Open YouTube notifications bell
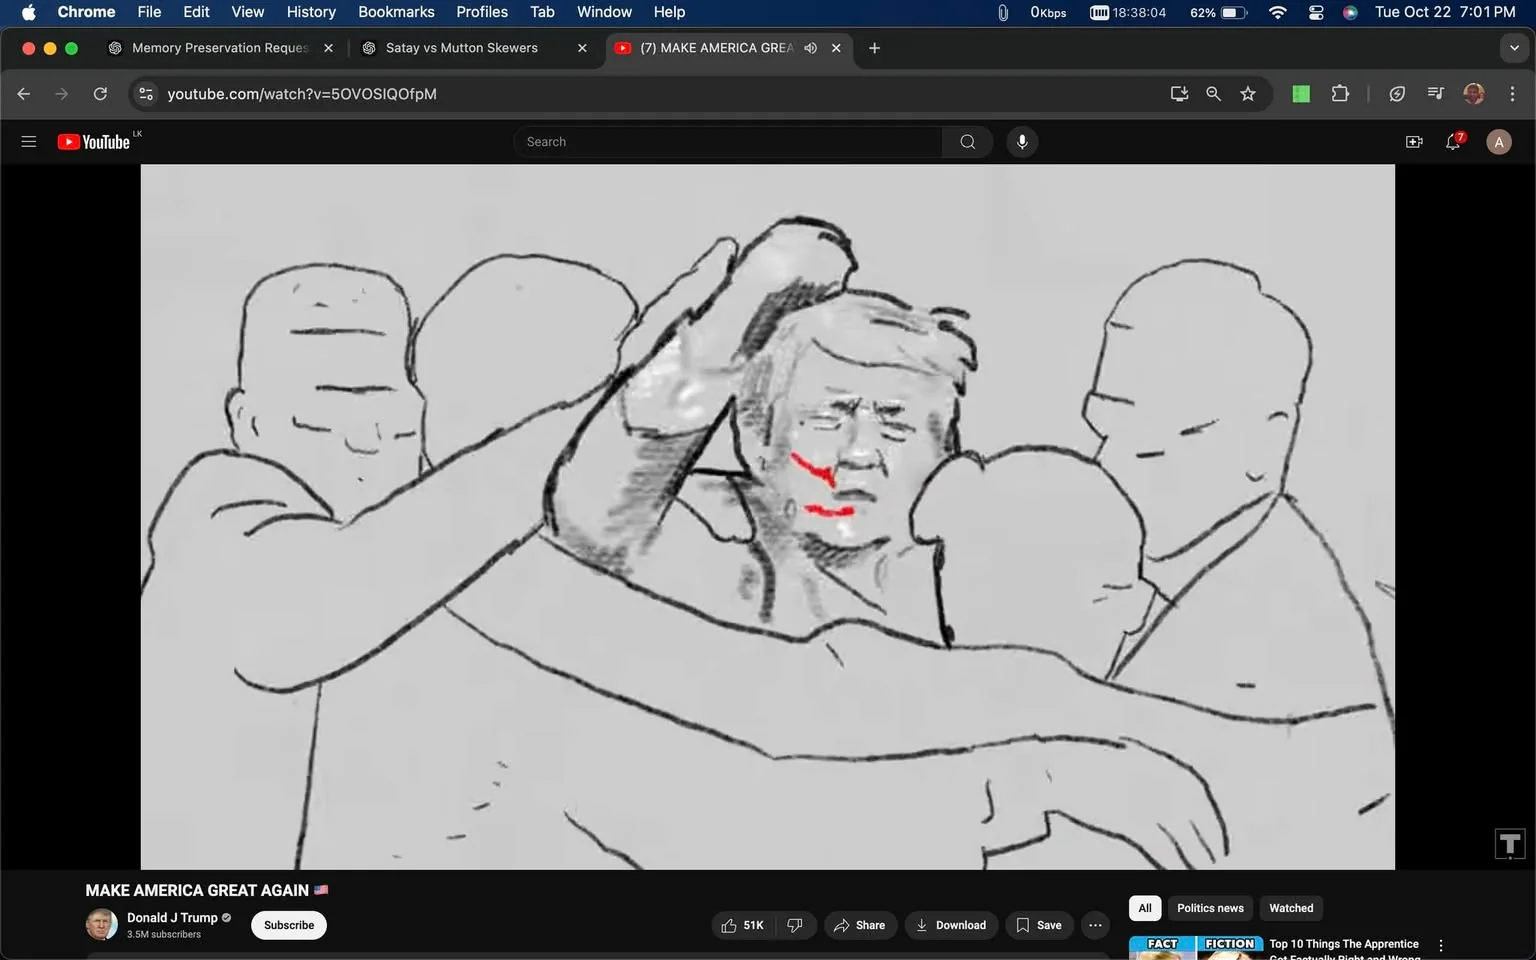The image size is (1536, 960). pyautogui.click(x=1454, y=142)
